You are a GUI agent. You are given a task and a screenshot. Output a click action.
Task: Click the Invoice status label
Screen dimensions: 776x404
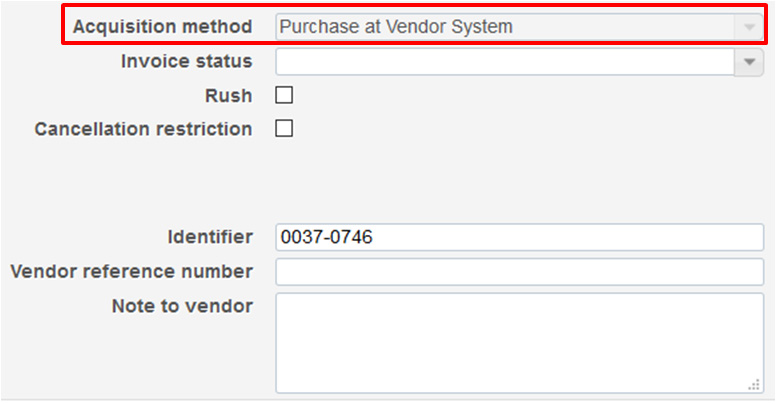click(x=187, y=61)
